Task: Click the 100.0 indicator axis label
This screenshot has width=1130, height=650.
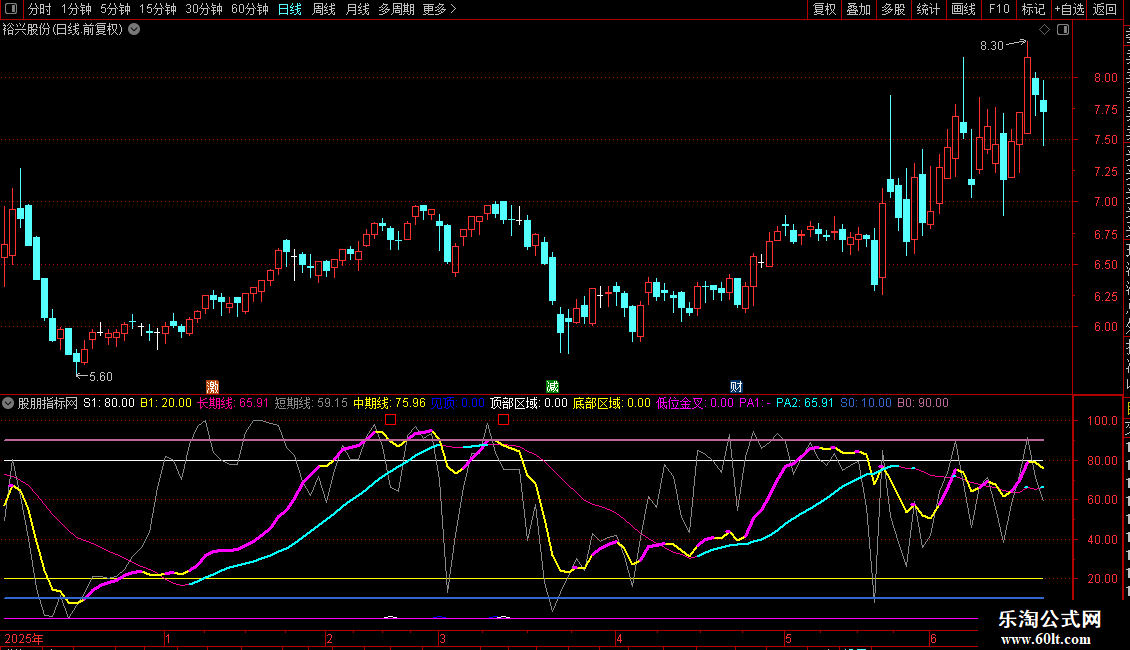Action: click(1102, 420)
